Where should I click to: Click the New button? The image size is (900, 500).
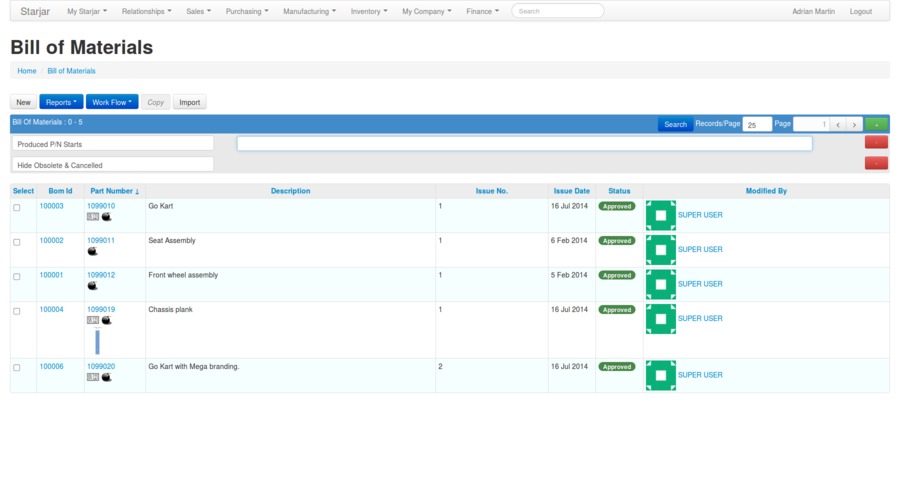[23, 102]
